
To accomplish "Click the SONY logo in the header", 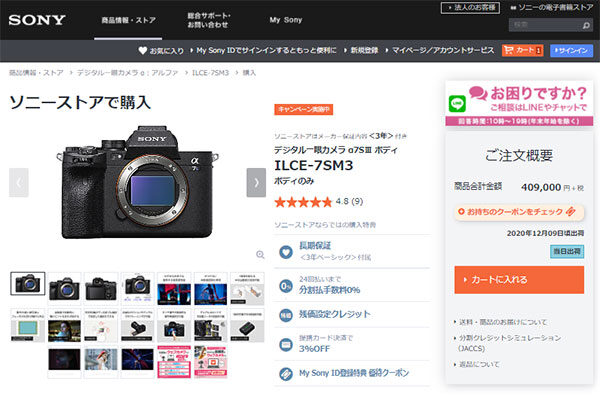I will (x=37, y=20).
